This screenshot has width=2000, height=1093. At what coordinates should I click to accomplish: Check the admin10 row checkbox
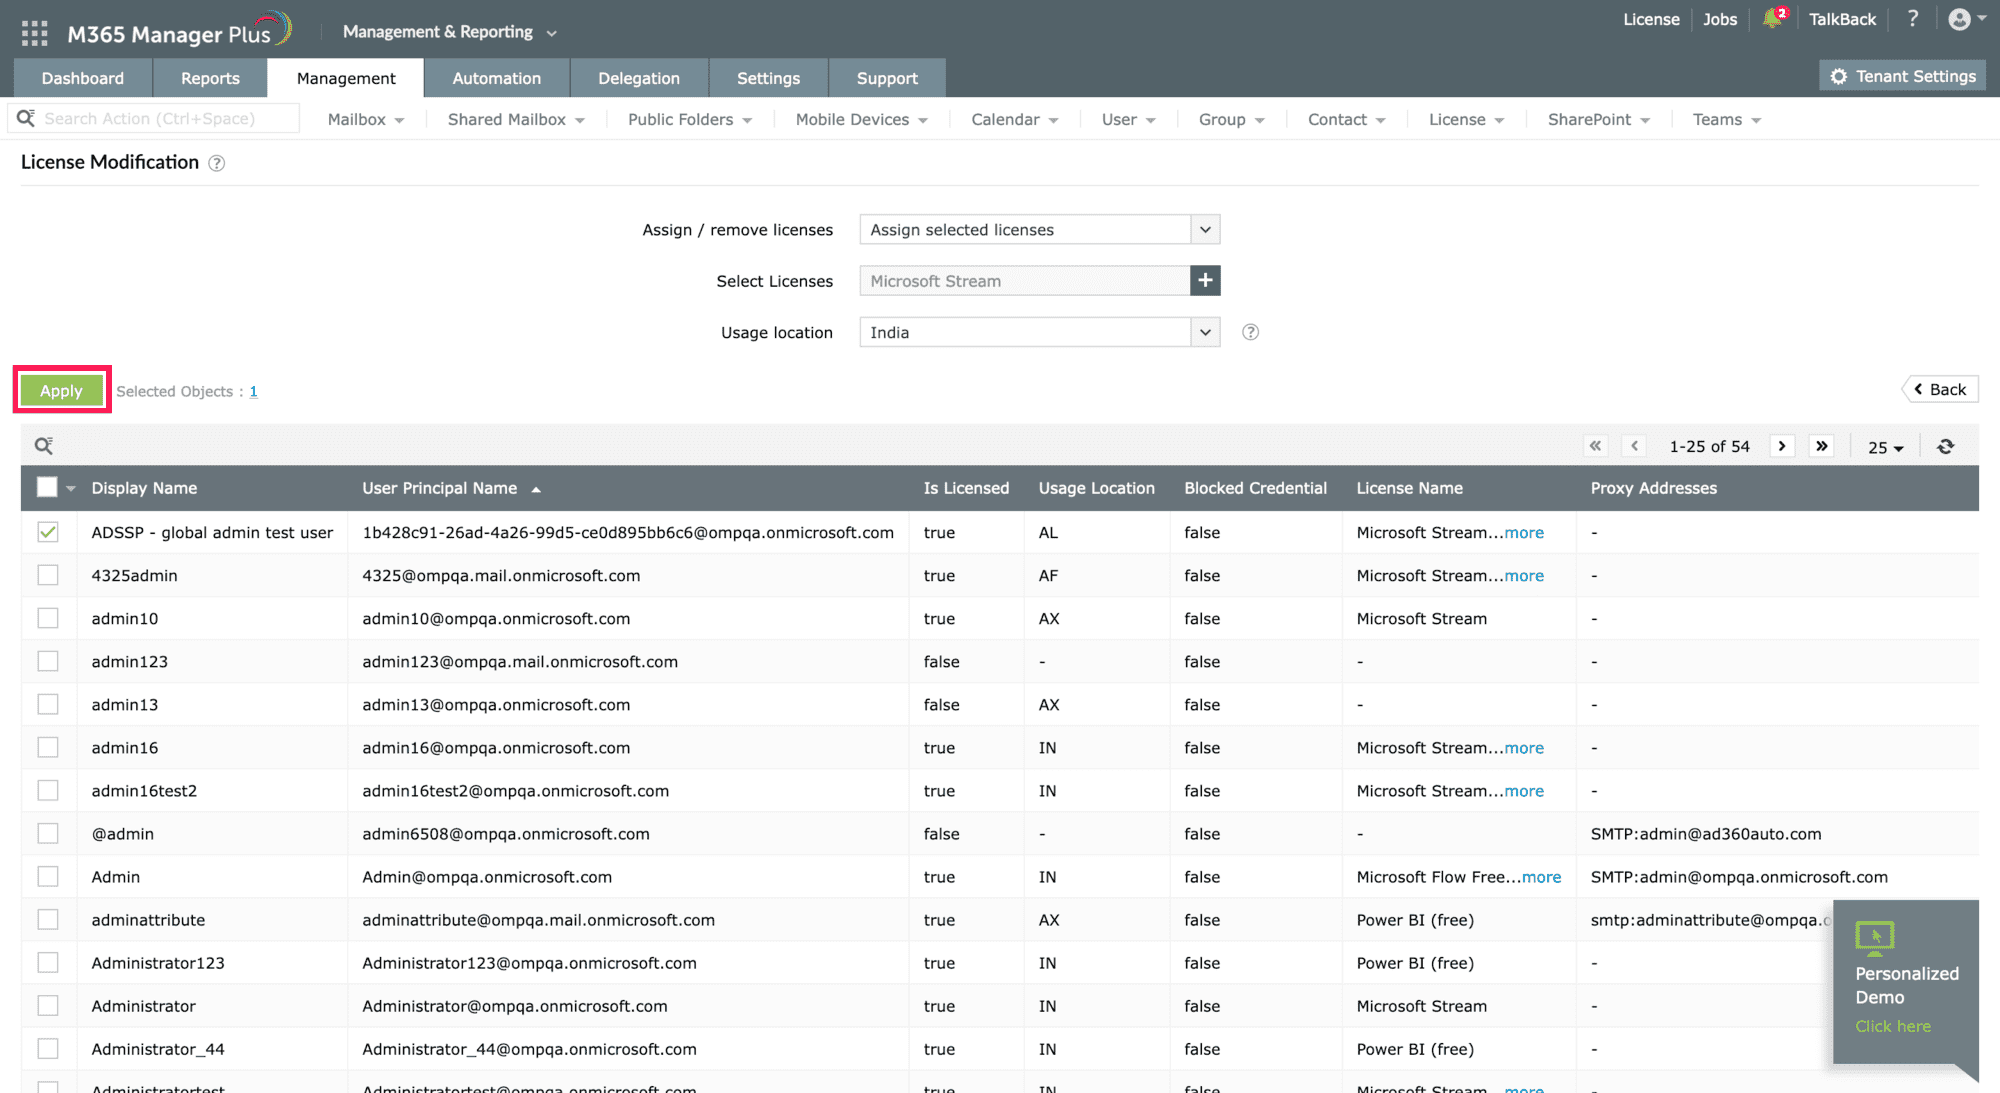(48, 618)
